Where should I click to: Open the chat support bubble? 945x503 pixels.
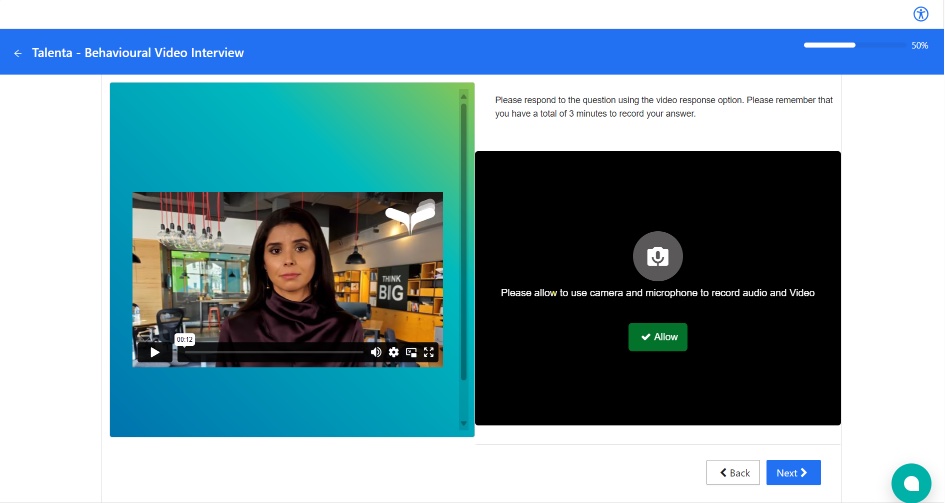coord(911,483)
